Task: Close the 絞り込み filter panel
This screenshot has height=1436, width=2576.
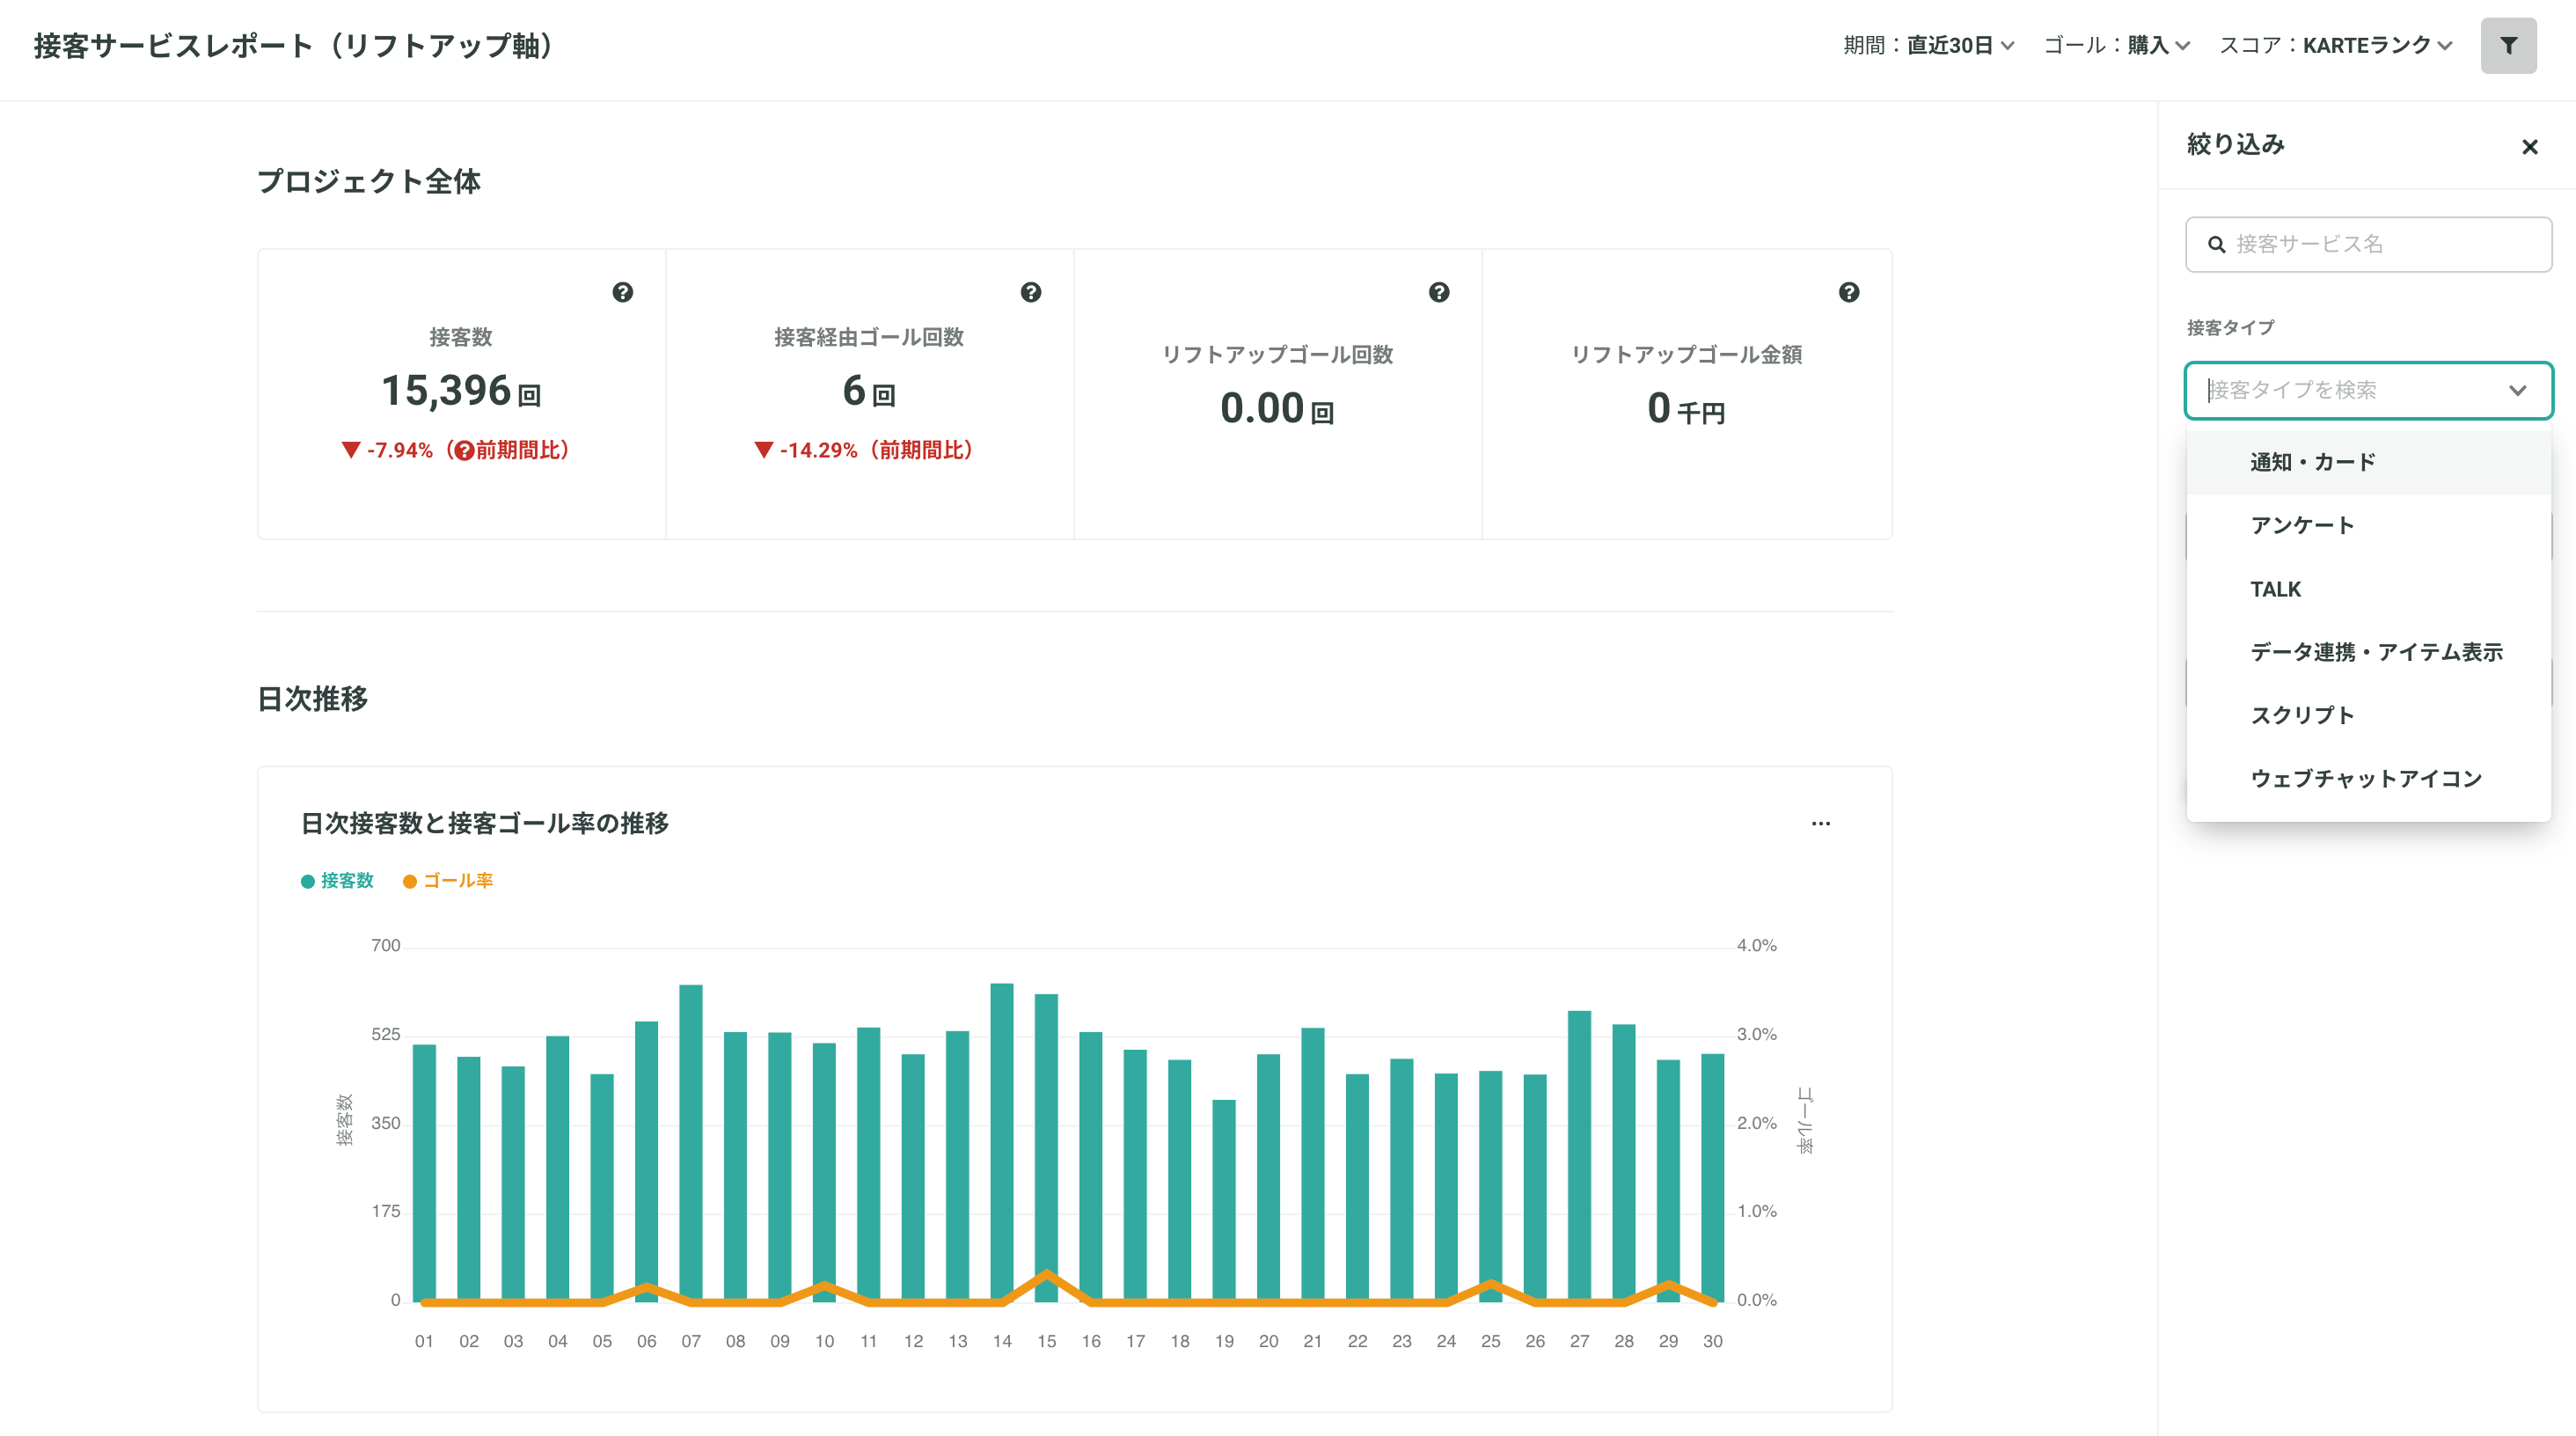Action: click(2530, 147)
